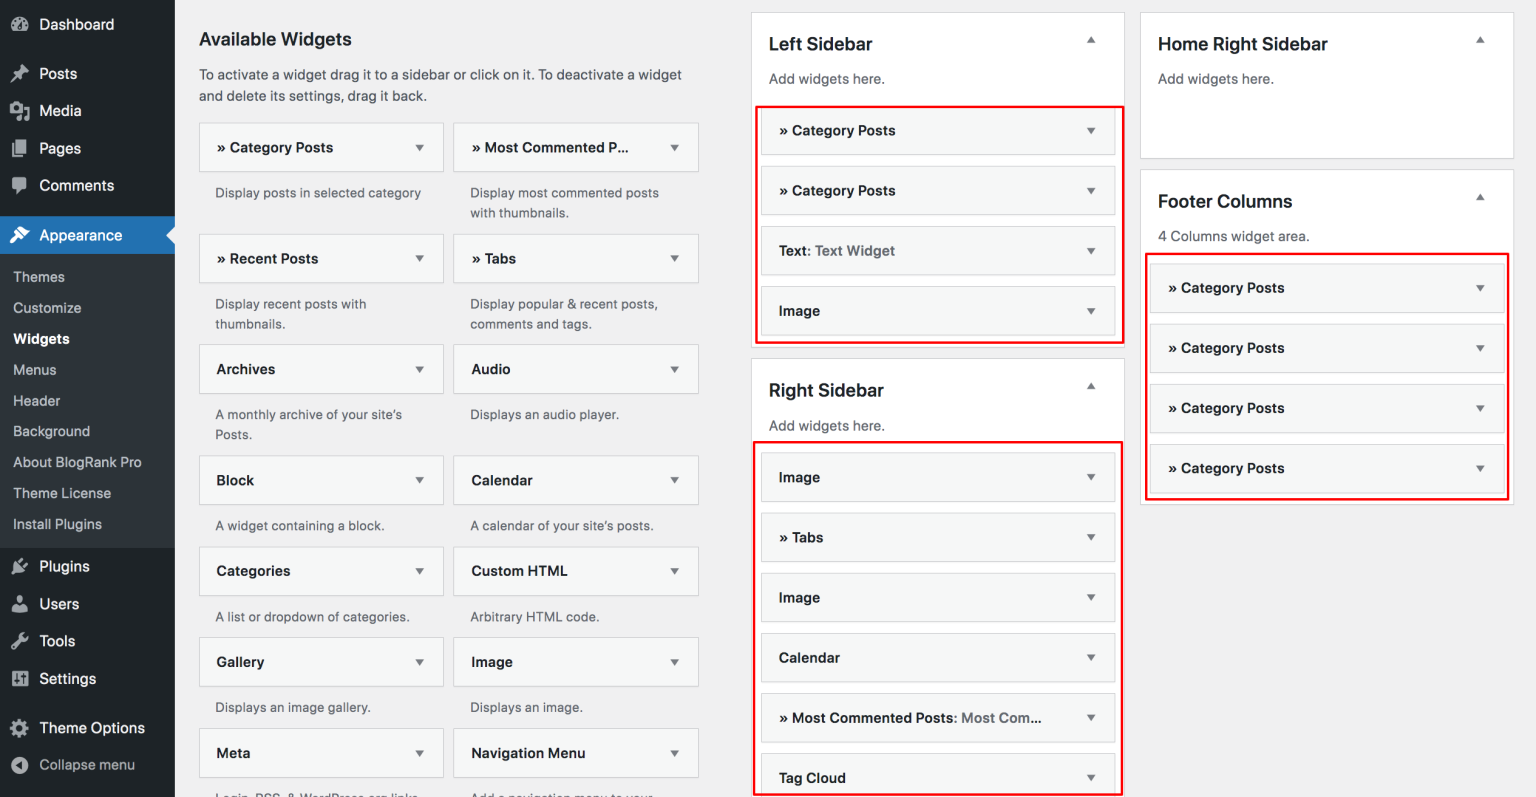Image resolution: width=1536 pixels, height=797 pixels.
Task: Go to the Menus submenu item
Action: (x=35, y=370)
